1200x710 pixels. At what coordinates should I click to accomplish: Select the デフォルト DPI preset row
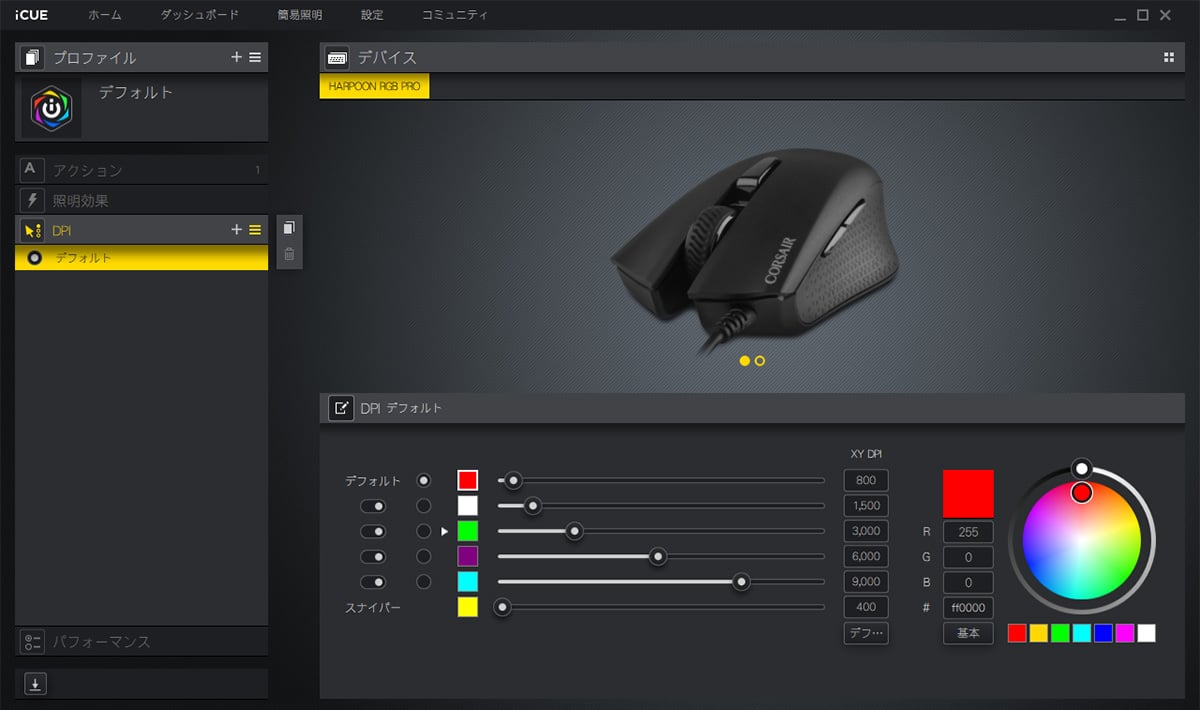click(x=142, y=258)
